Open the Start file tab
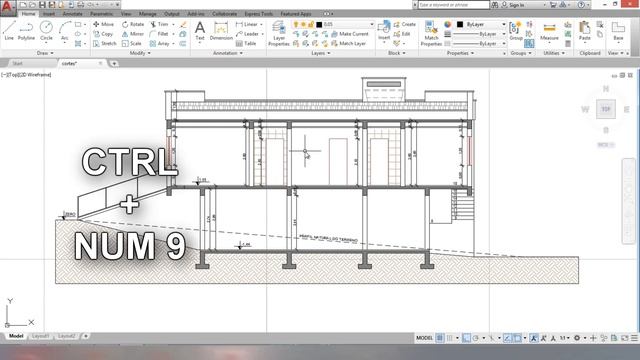The width and height of the screenshot is (640, 360). (17, 63)
